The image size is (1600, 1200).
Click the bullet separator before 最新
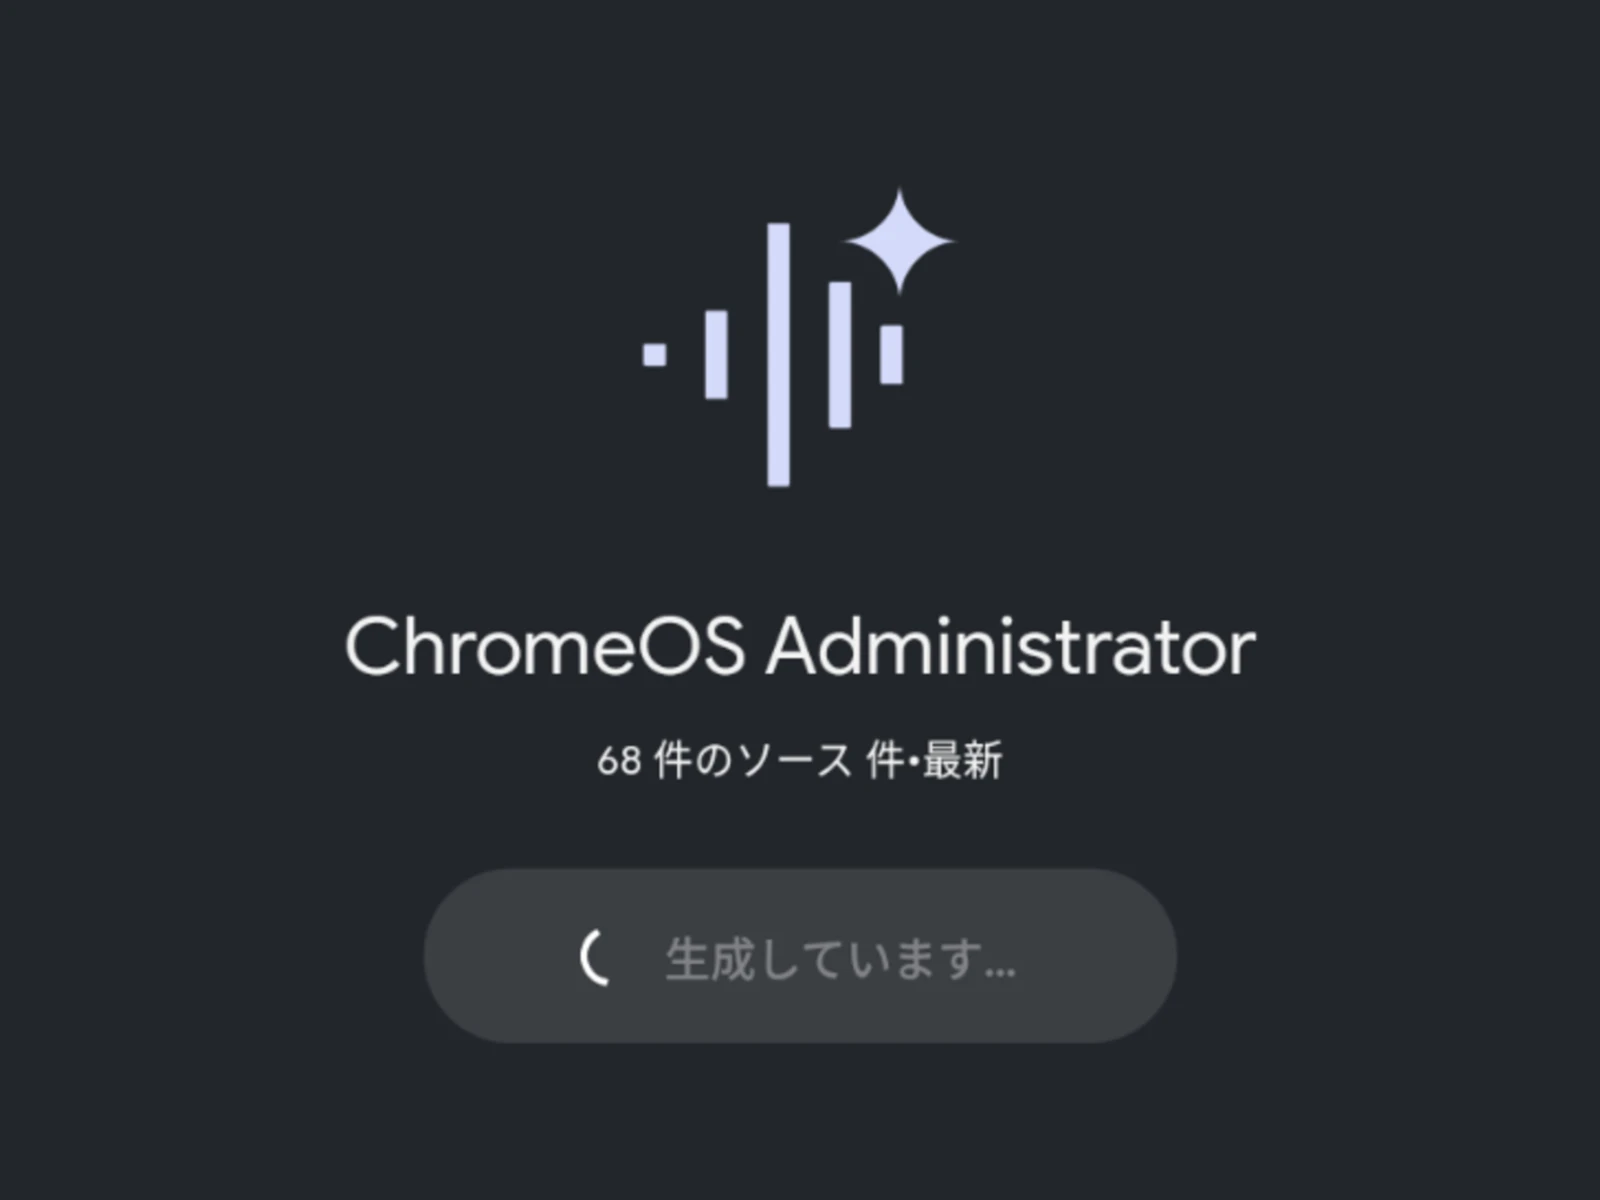[x=913, y=762]
